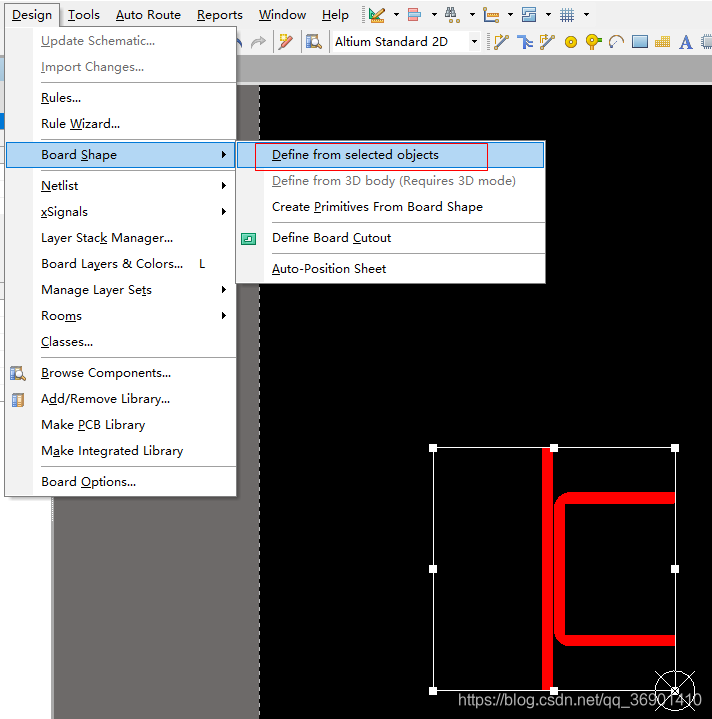Viewport: 712px width, 719px height.
Task: Select Define Board Cutout option
Action: pos(331,238)
